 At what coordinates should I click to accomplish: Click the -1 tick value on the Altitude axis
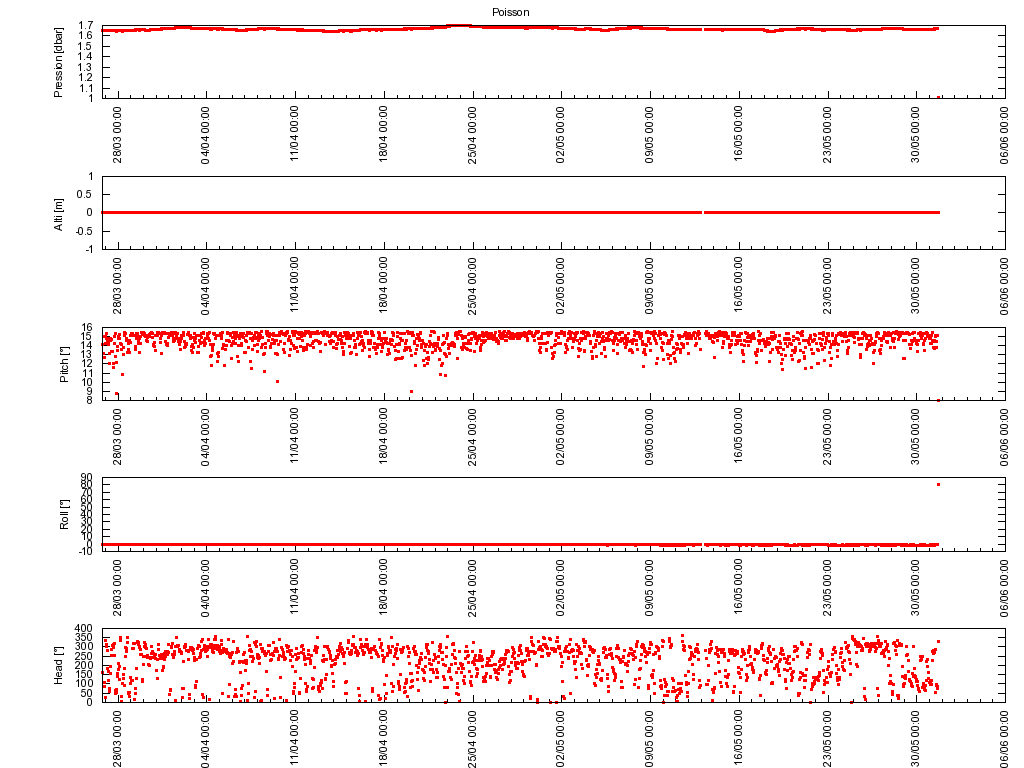pos(90,249)
